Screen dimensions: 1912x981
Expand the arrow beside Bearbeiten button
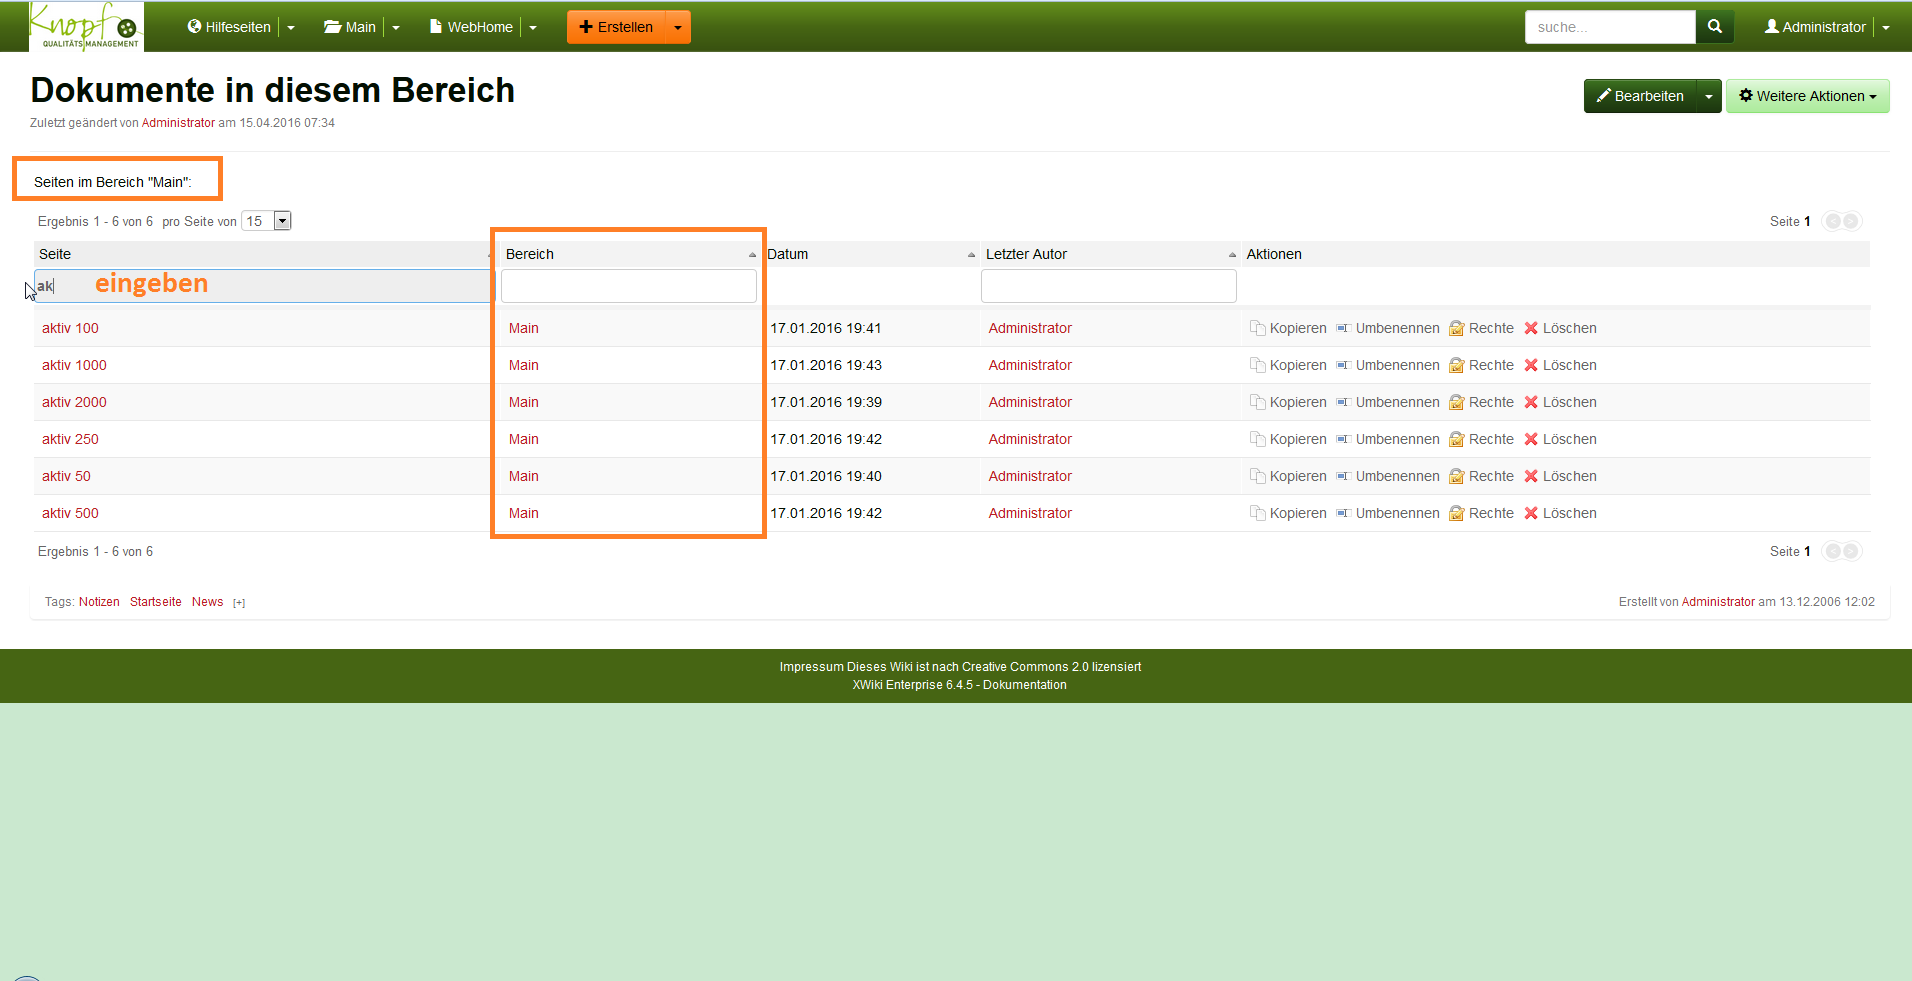coord(1709,96)
